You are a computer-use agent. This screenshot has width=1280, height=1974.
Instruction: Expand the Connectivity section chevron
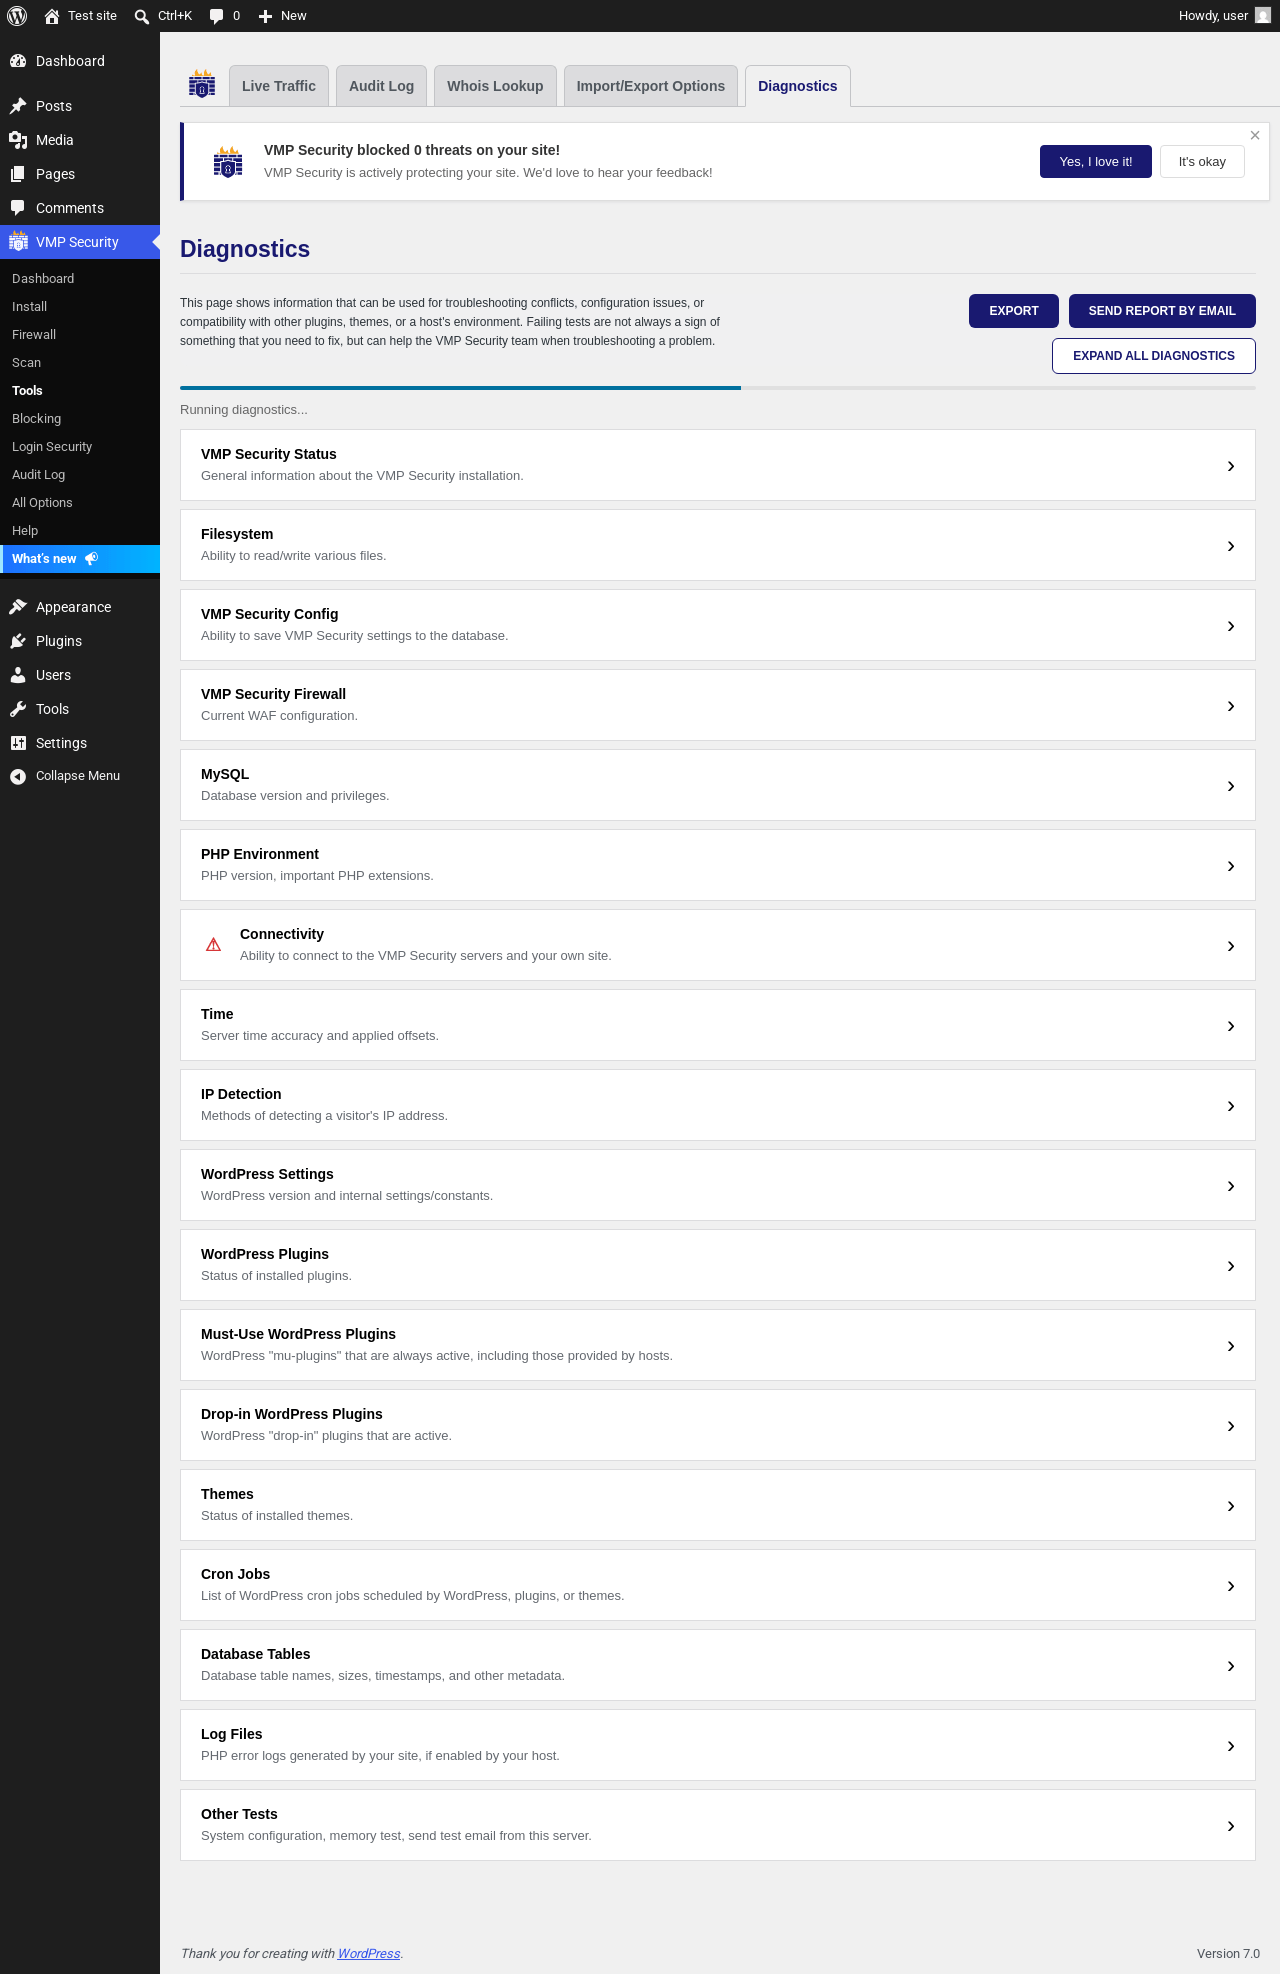click(1231, 946)
